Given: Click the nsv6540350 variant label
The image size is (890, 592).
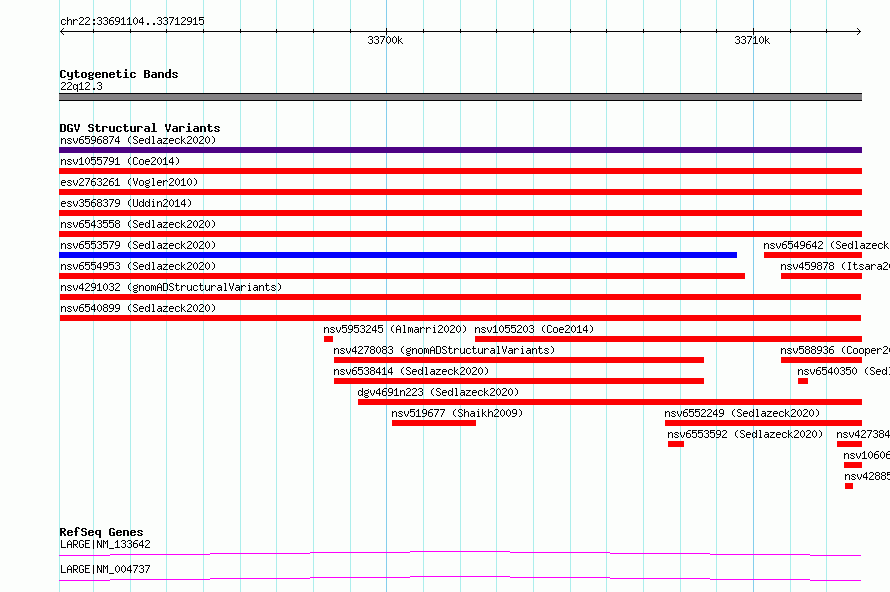Looking at the screenshot, I should (x=843, y=371).
